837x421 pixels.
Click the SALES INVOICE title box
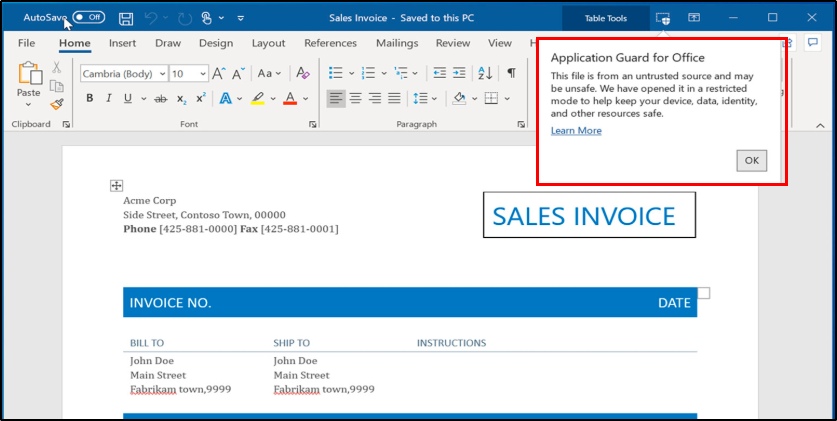tap(589, 215)
